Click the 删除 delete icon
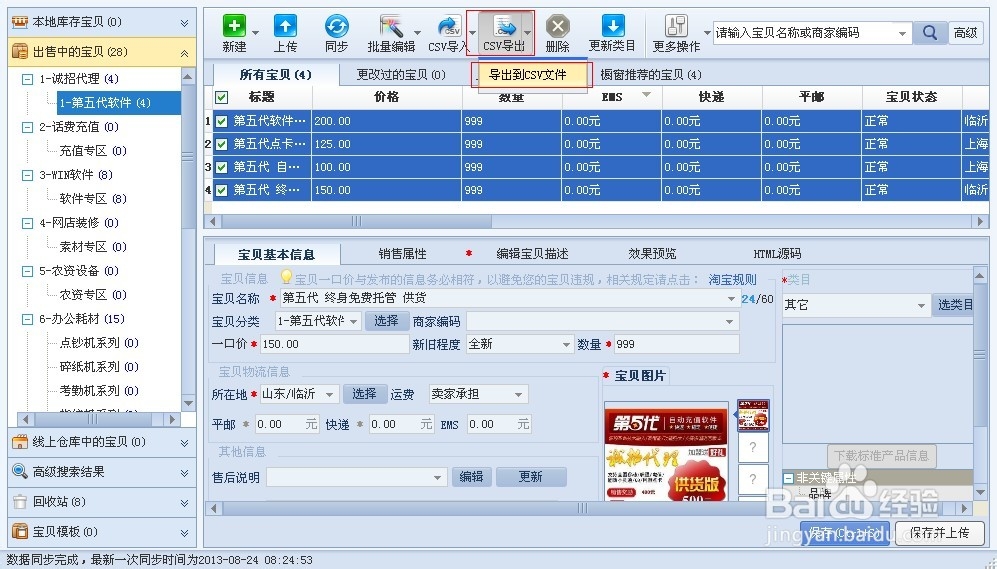997x569 pixels. 558,27
